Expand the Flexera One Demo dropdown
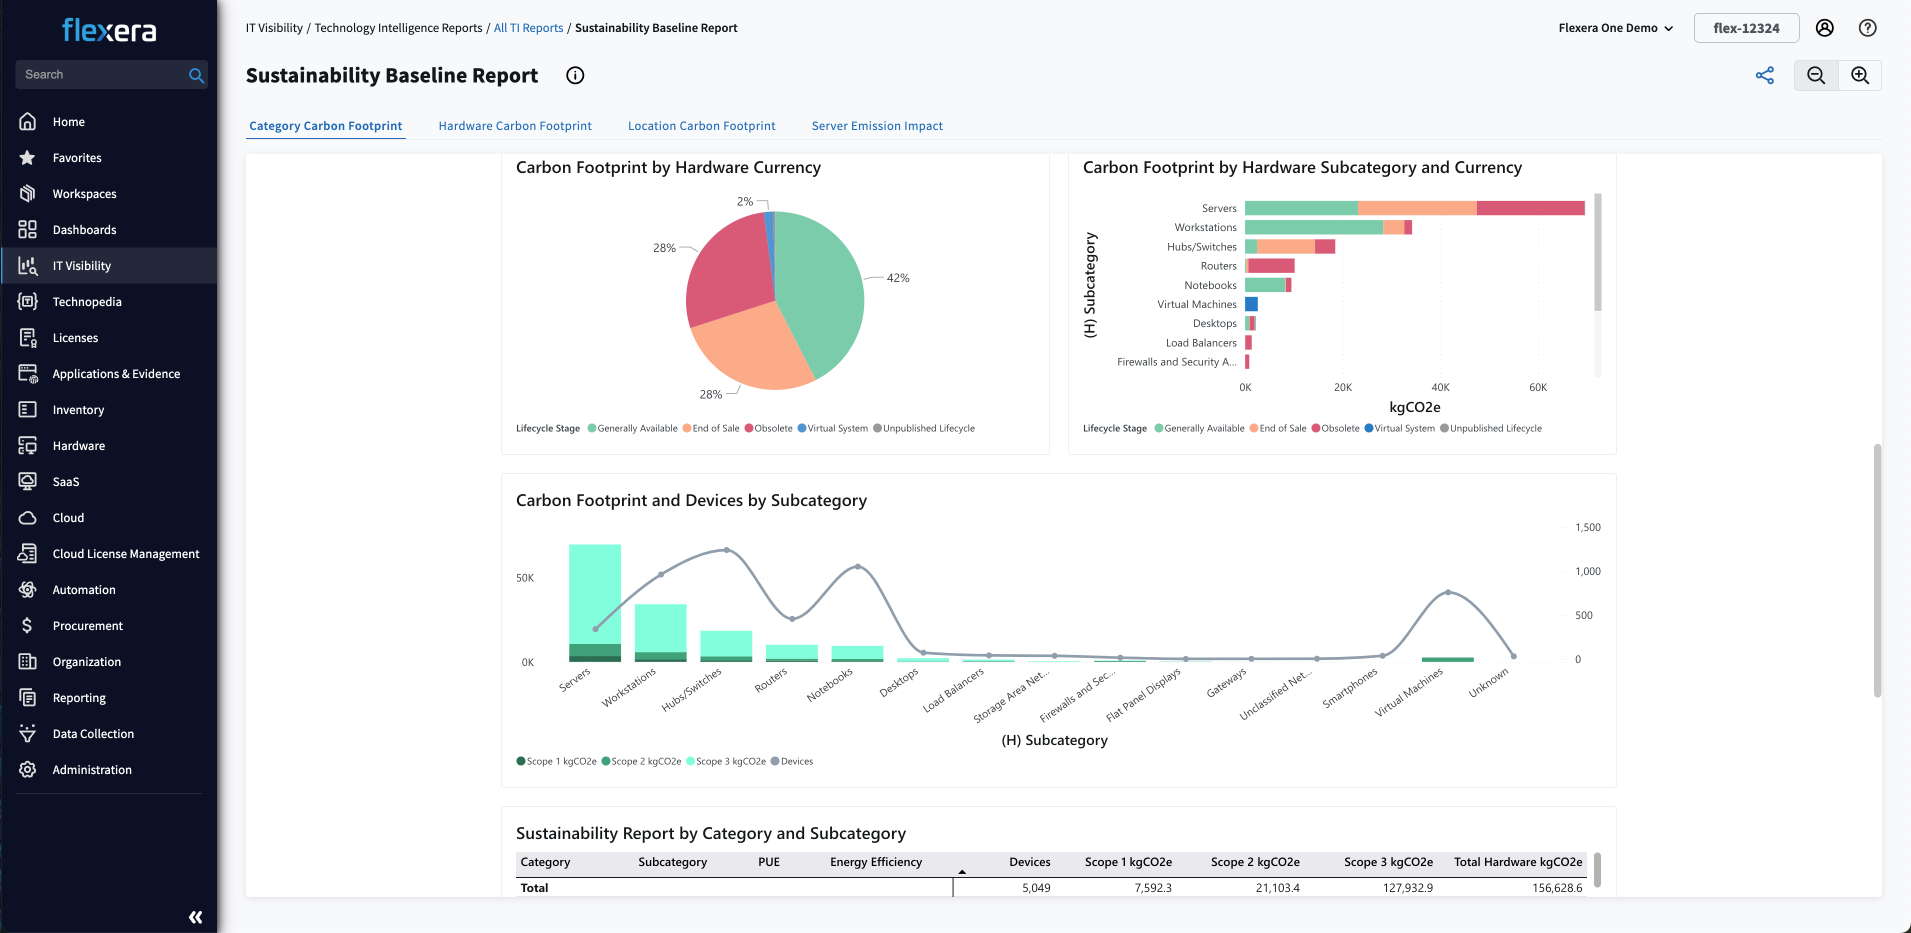 pos(1615,28)
